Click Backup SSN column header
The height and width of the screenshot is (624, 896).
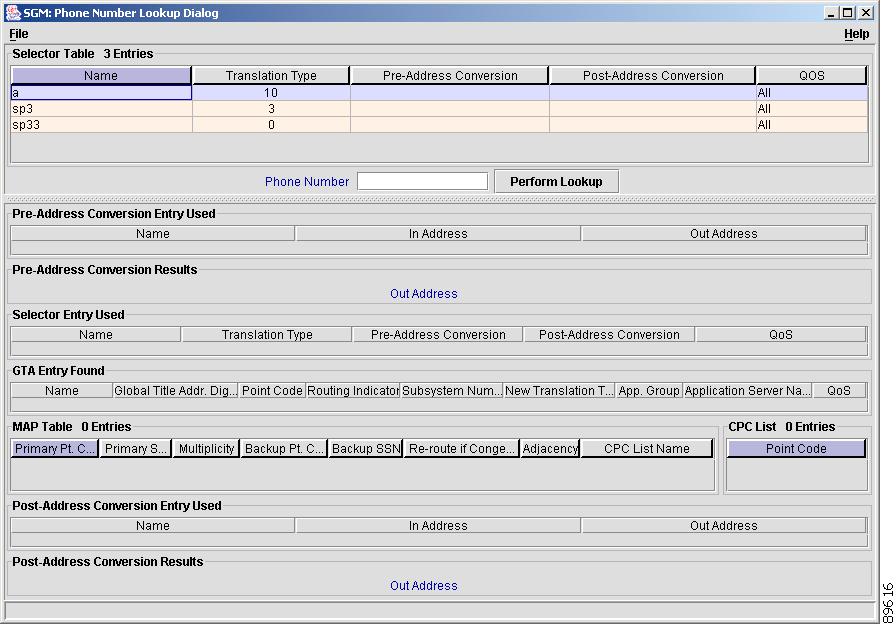pos(366,449)
